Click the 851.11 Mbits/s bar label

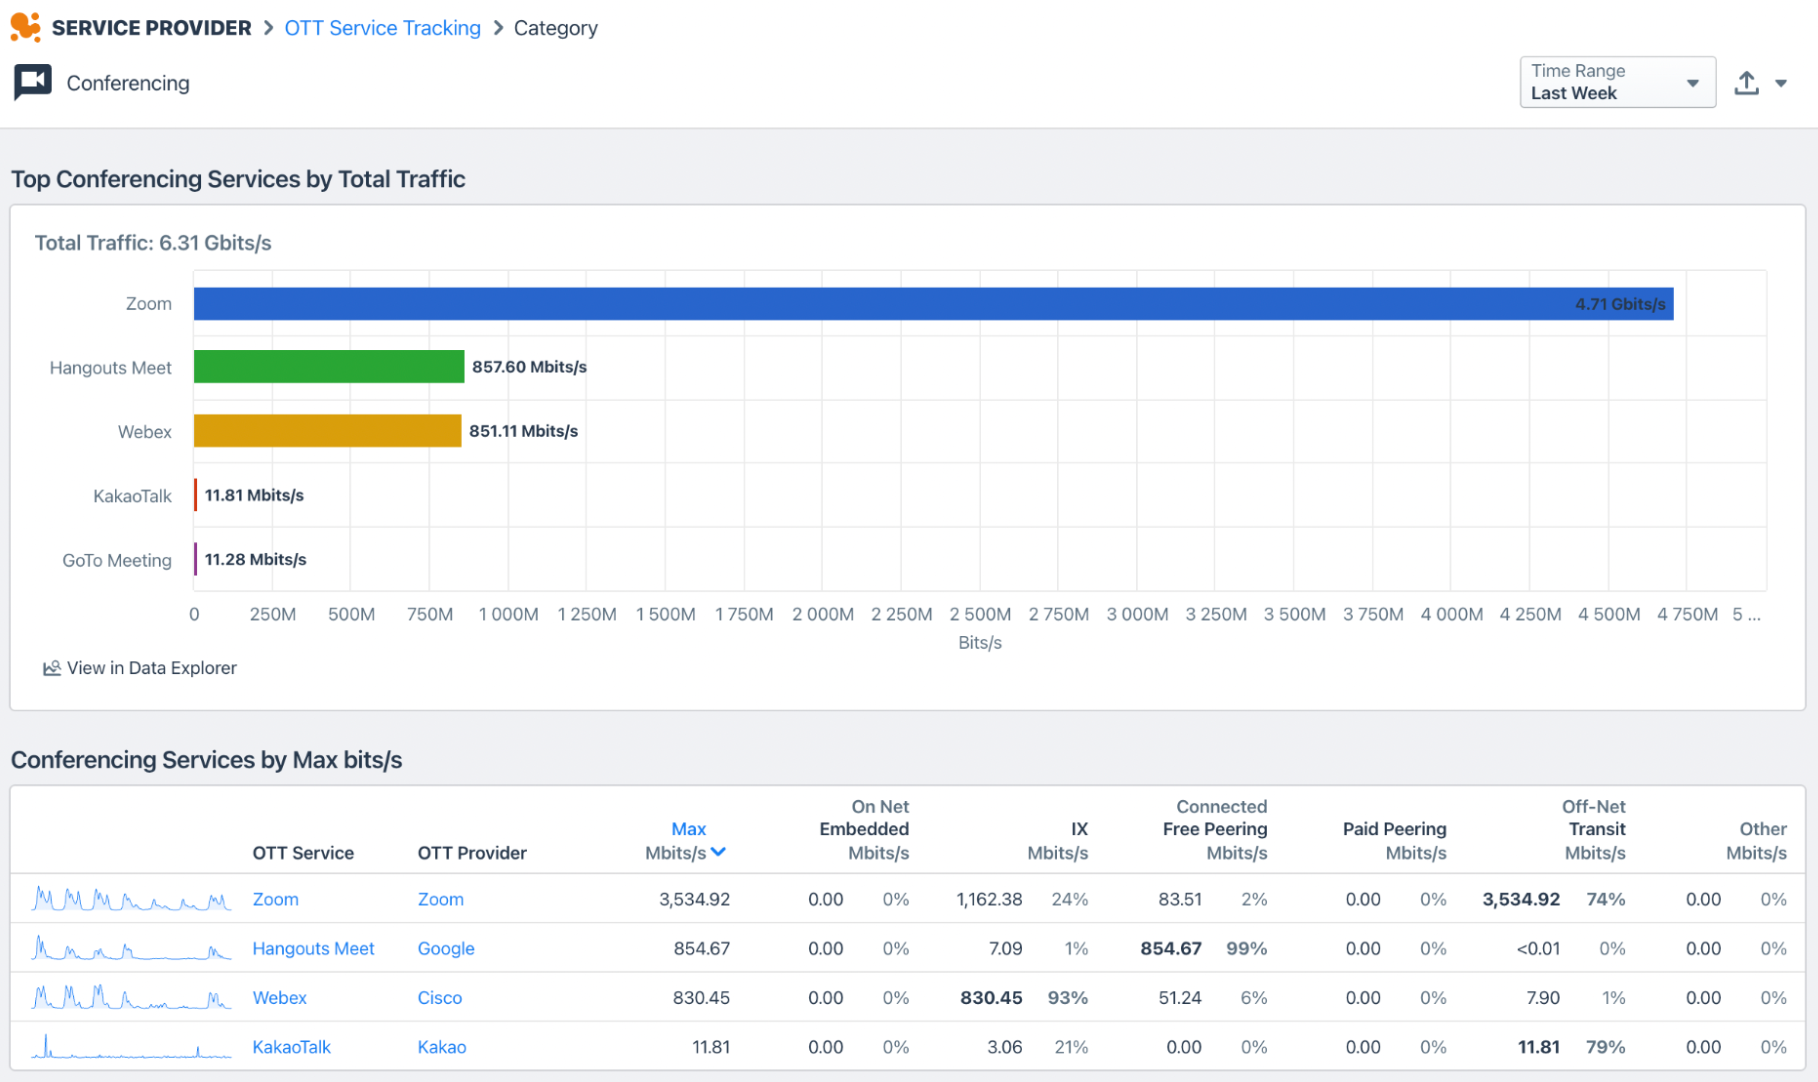pyautogui.click(x=523, y=431)
